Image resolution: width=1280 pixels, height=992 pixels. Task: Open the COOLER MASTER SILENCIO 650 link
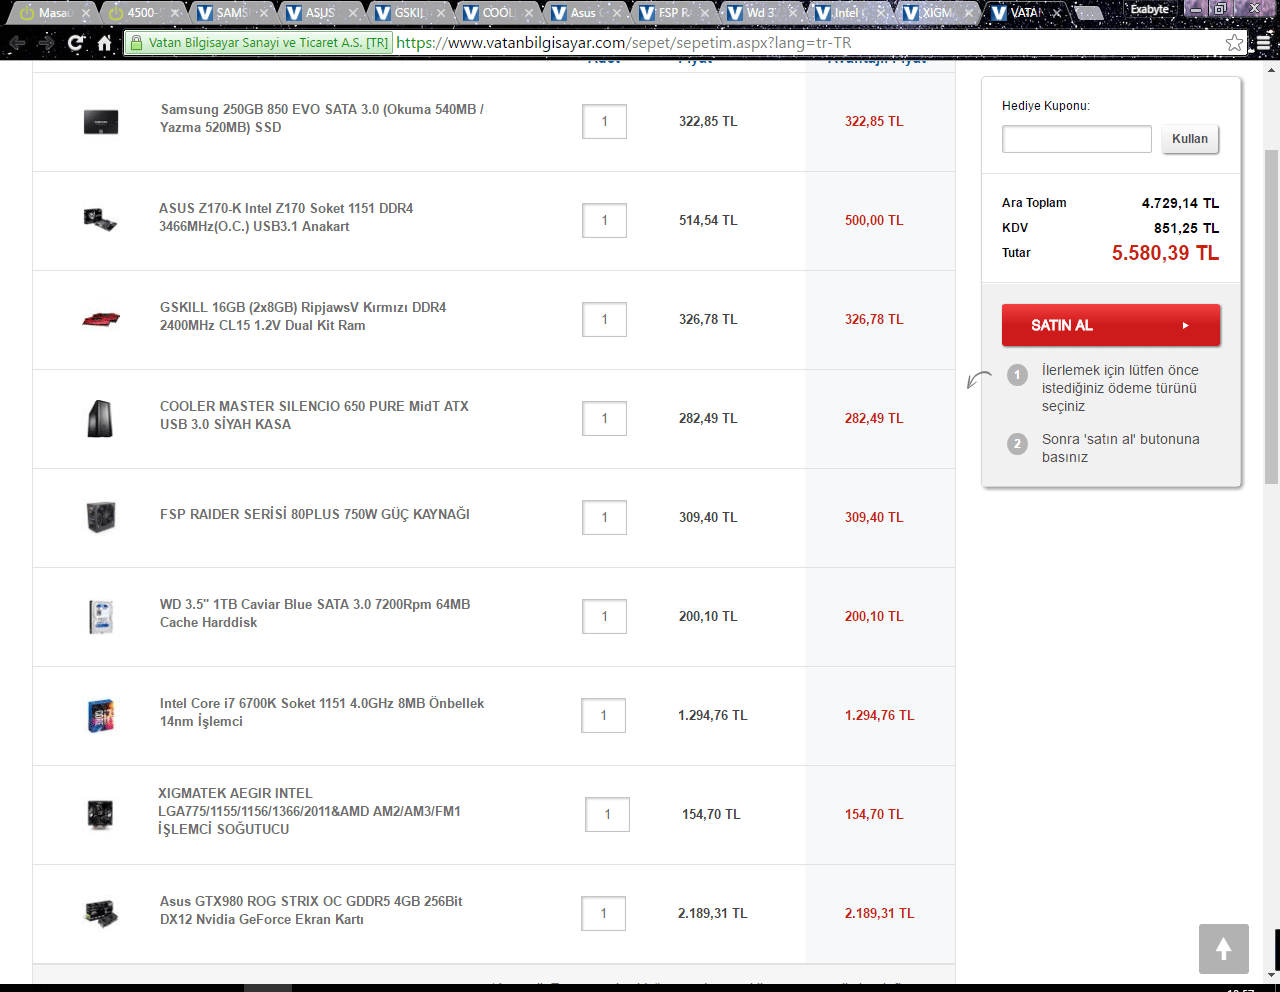(314, 415)
